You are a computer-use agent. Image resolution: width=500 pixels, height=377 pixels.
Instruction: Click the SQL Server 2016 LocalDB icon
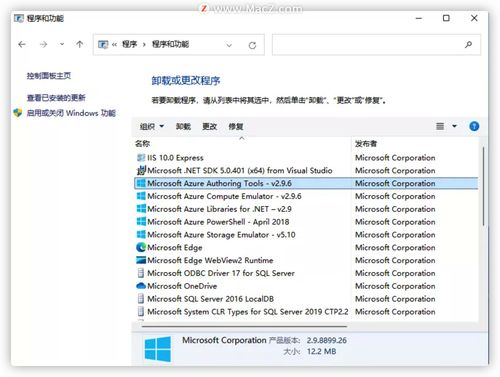click(x=141, y=299)
